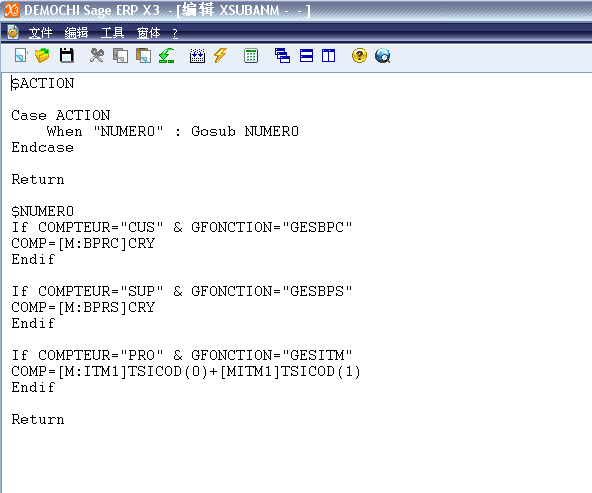Paste using the clipboard pages icon
This screenshot has width=592, height=493.
pos(143,56)
